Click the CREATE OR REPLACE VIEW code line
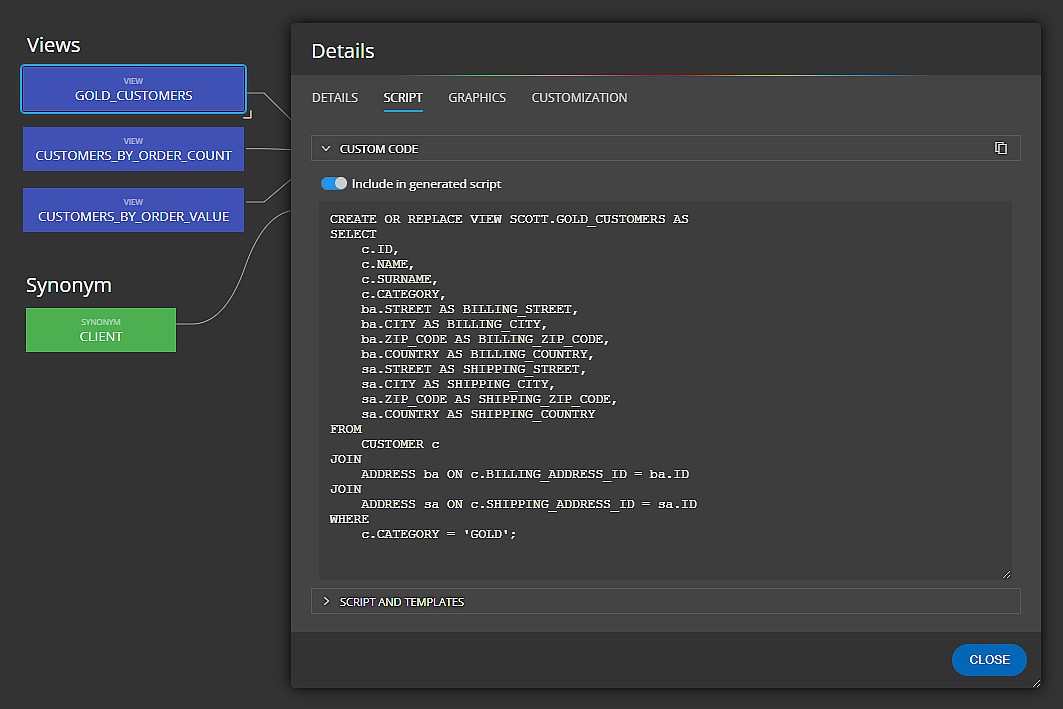Image resolution: width=1063 pixels, height=709 pixels. [x=509, y=219]
